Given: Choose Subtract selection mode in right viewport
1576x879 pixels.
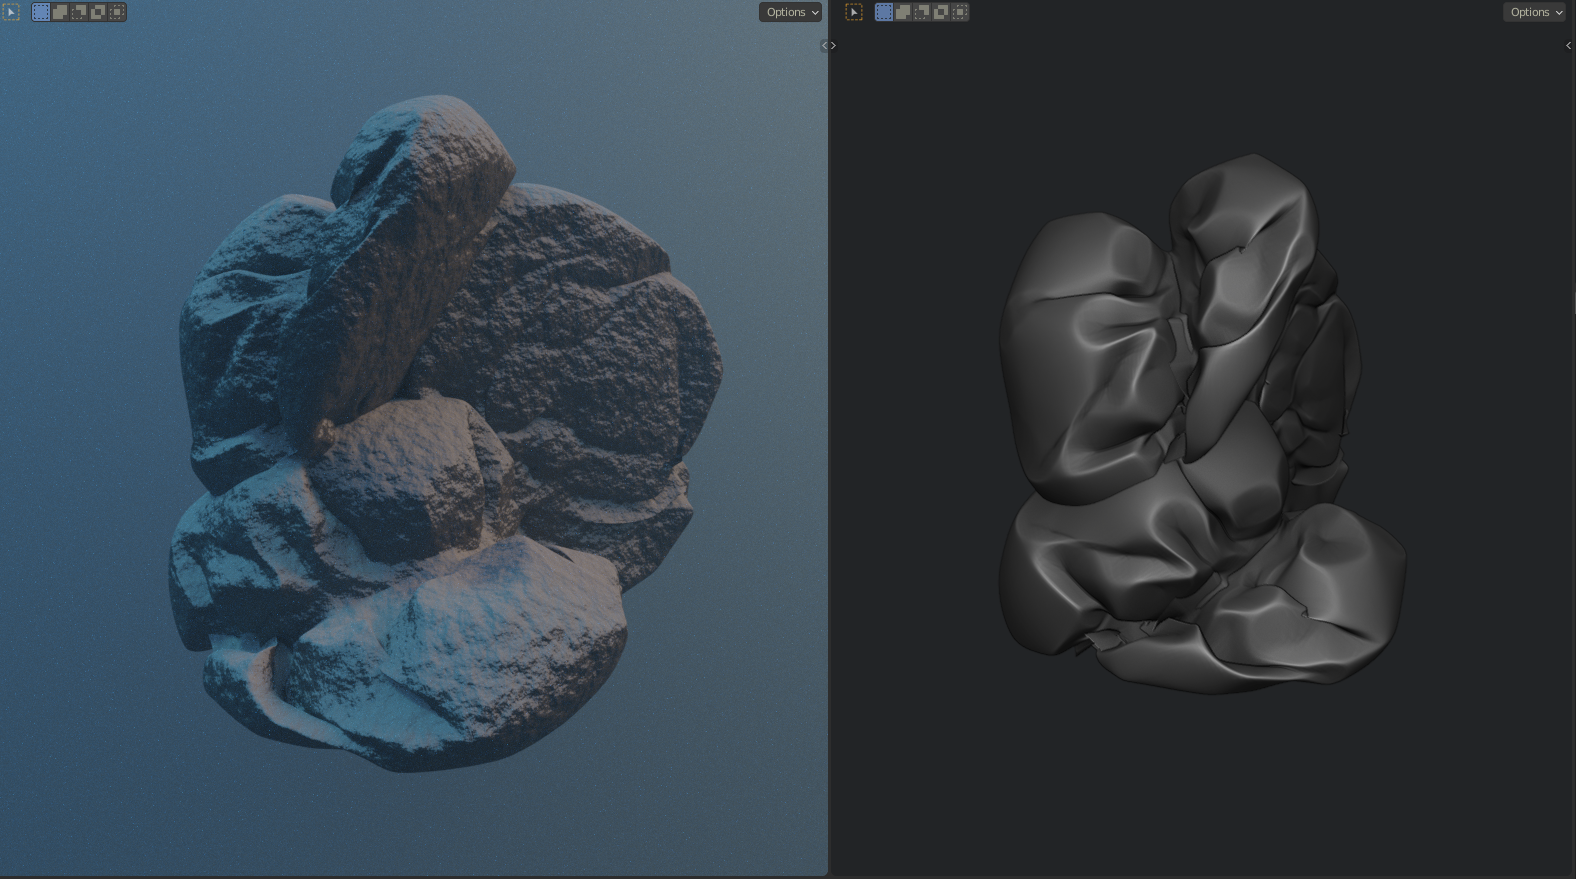Looking at the screenshot, I should point(922,12).
